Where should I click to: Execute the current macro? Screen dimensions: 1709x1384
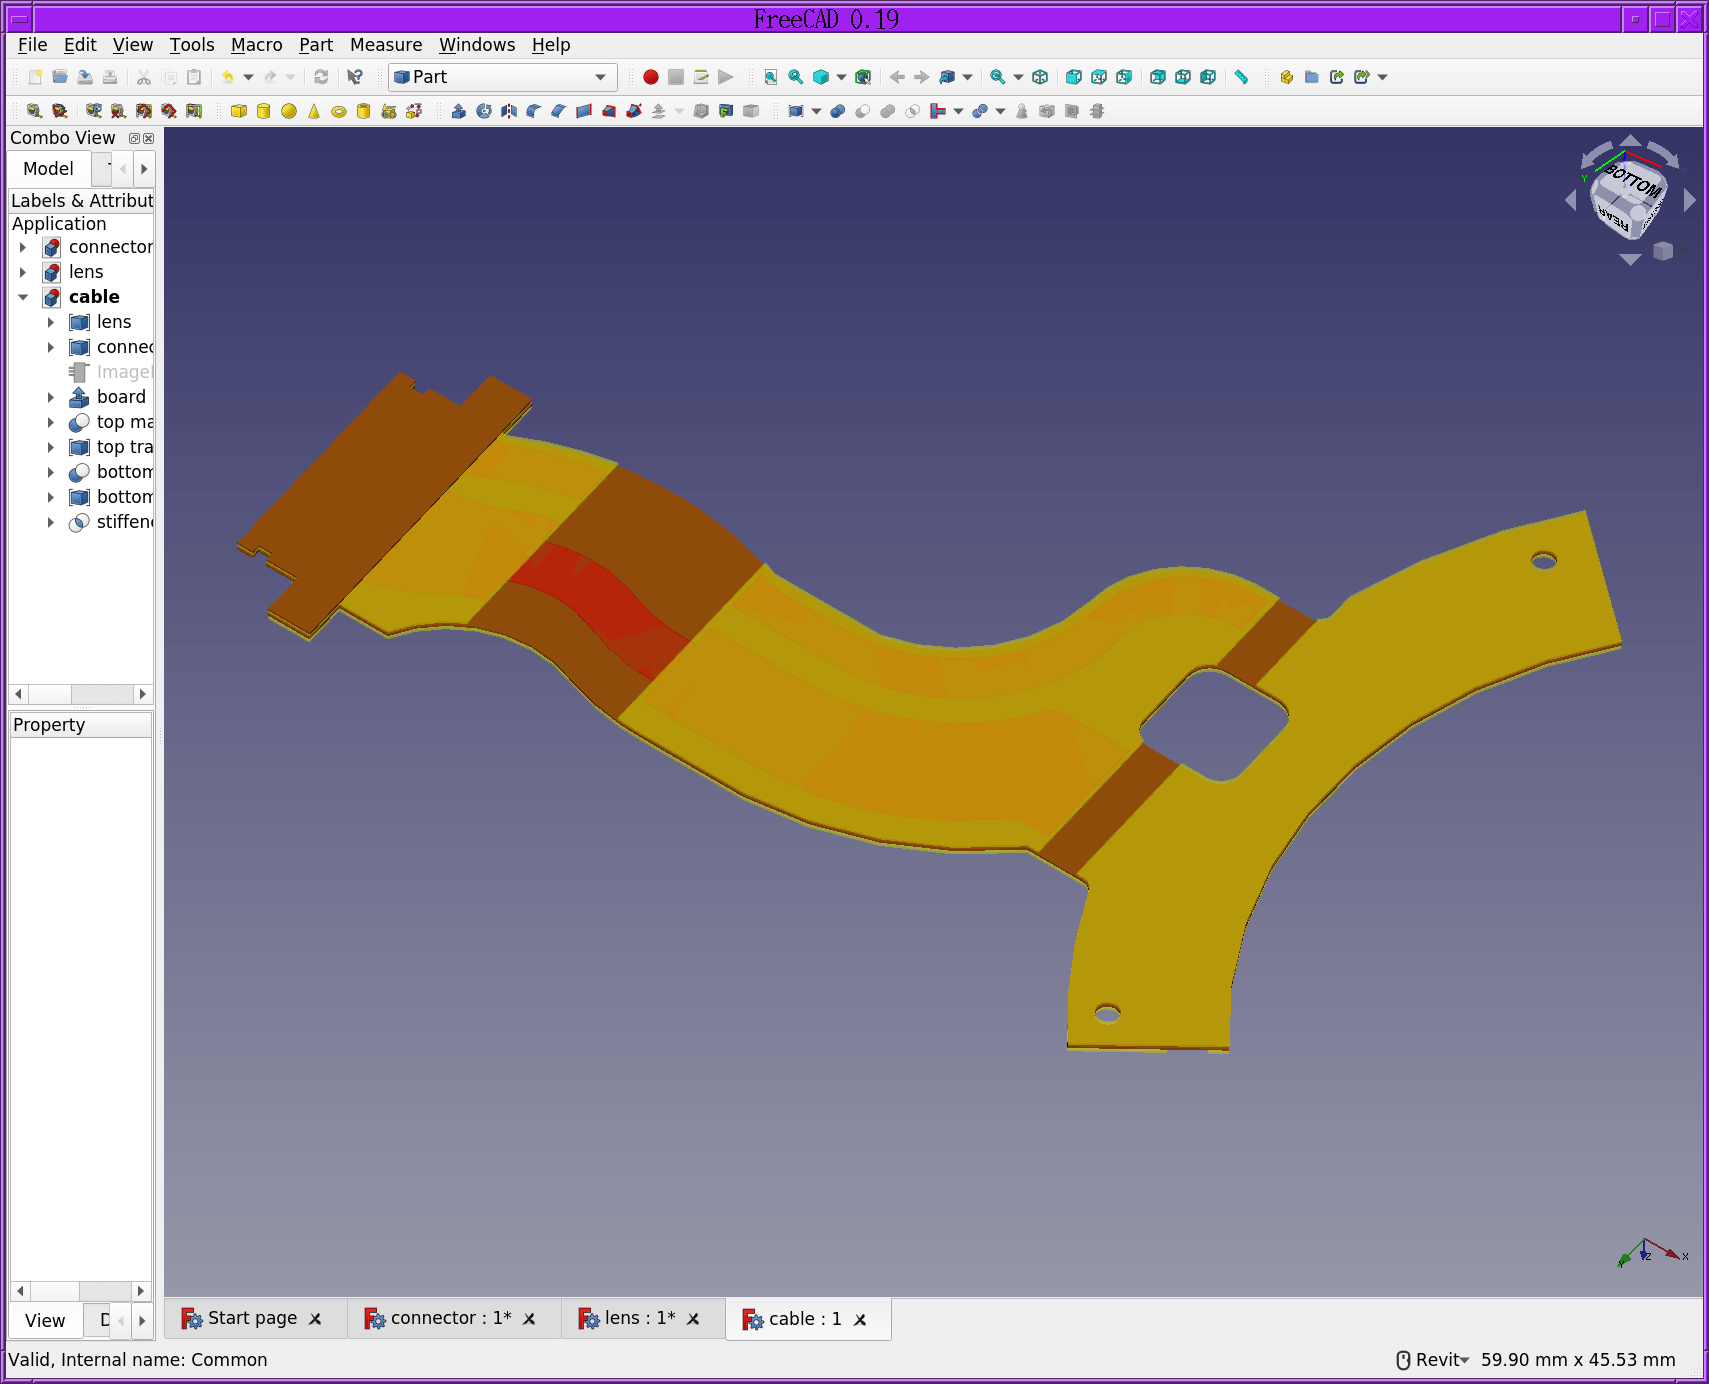coord(726,77)
